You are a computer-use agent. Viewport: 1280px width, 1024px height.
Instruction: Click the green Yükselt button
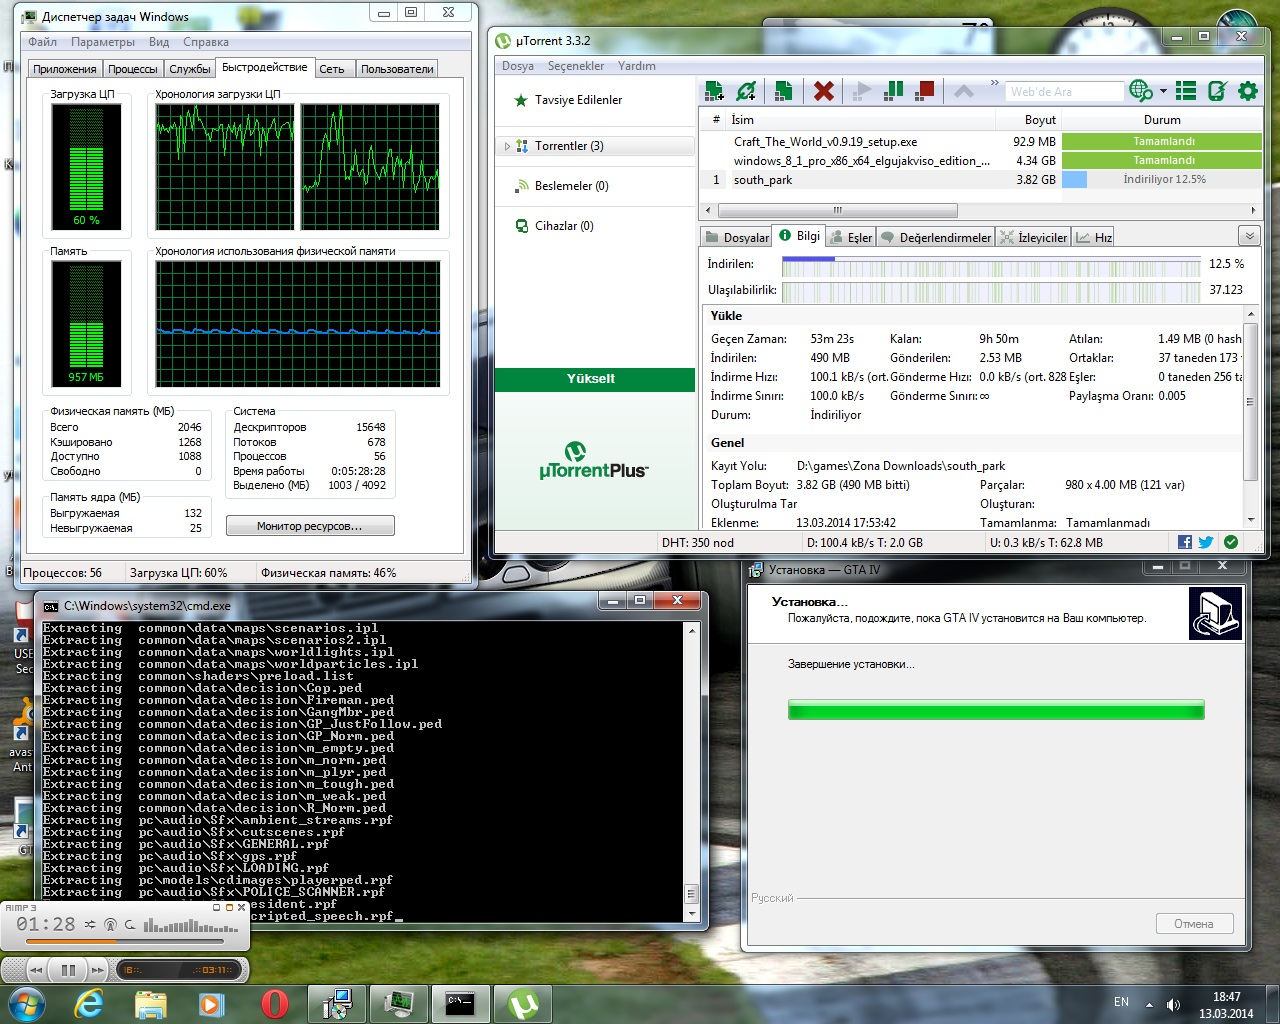coord(594,379)
